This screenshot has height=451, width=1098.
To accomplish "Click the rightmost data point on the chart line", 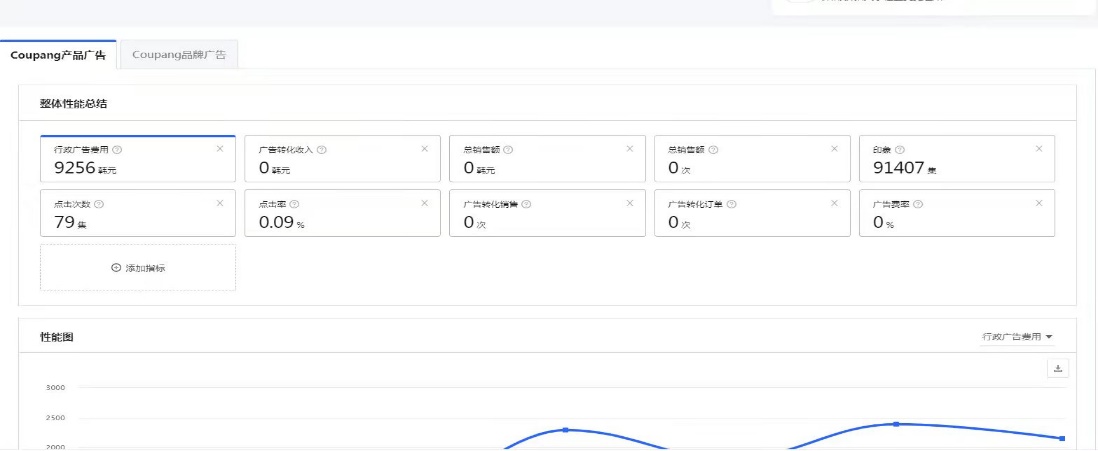I will (x=1062, y=438).
